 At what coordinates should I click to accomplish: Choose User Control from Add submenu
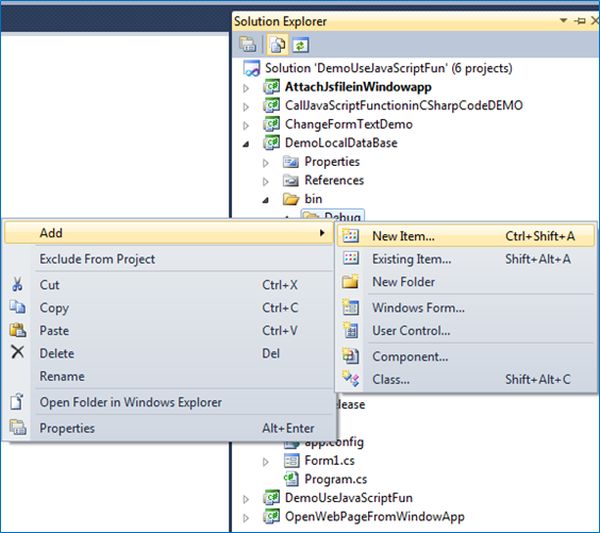click(x=411, y=331)
